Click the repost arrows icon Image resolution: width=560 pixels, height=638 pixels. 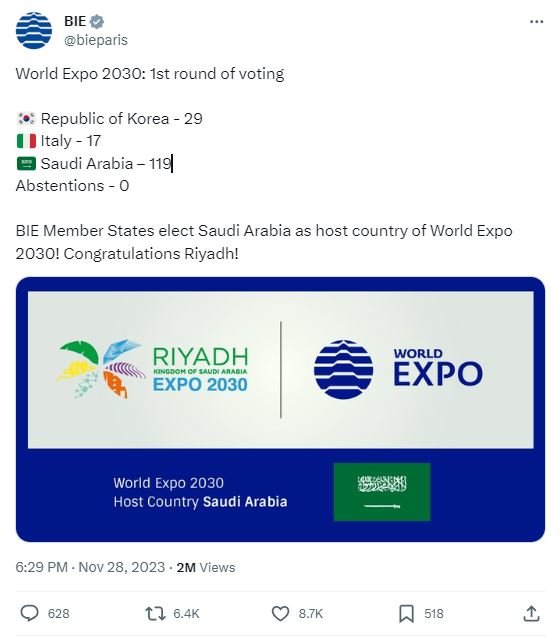click(x=155, y=613)
